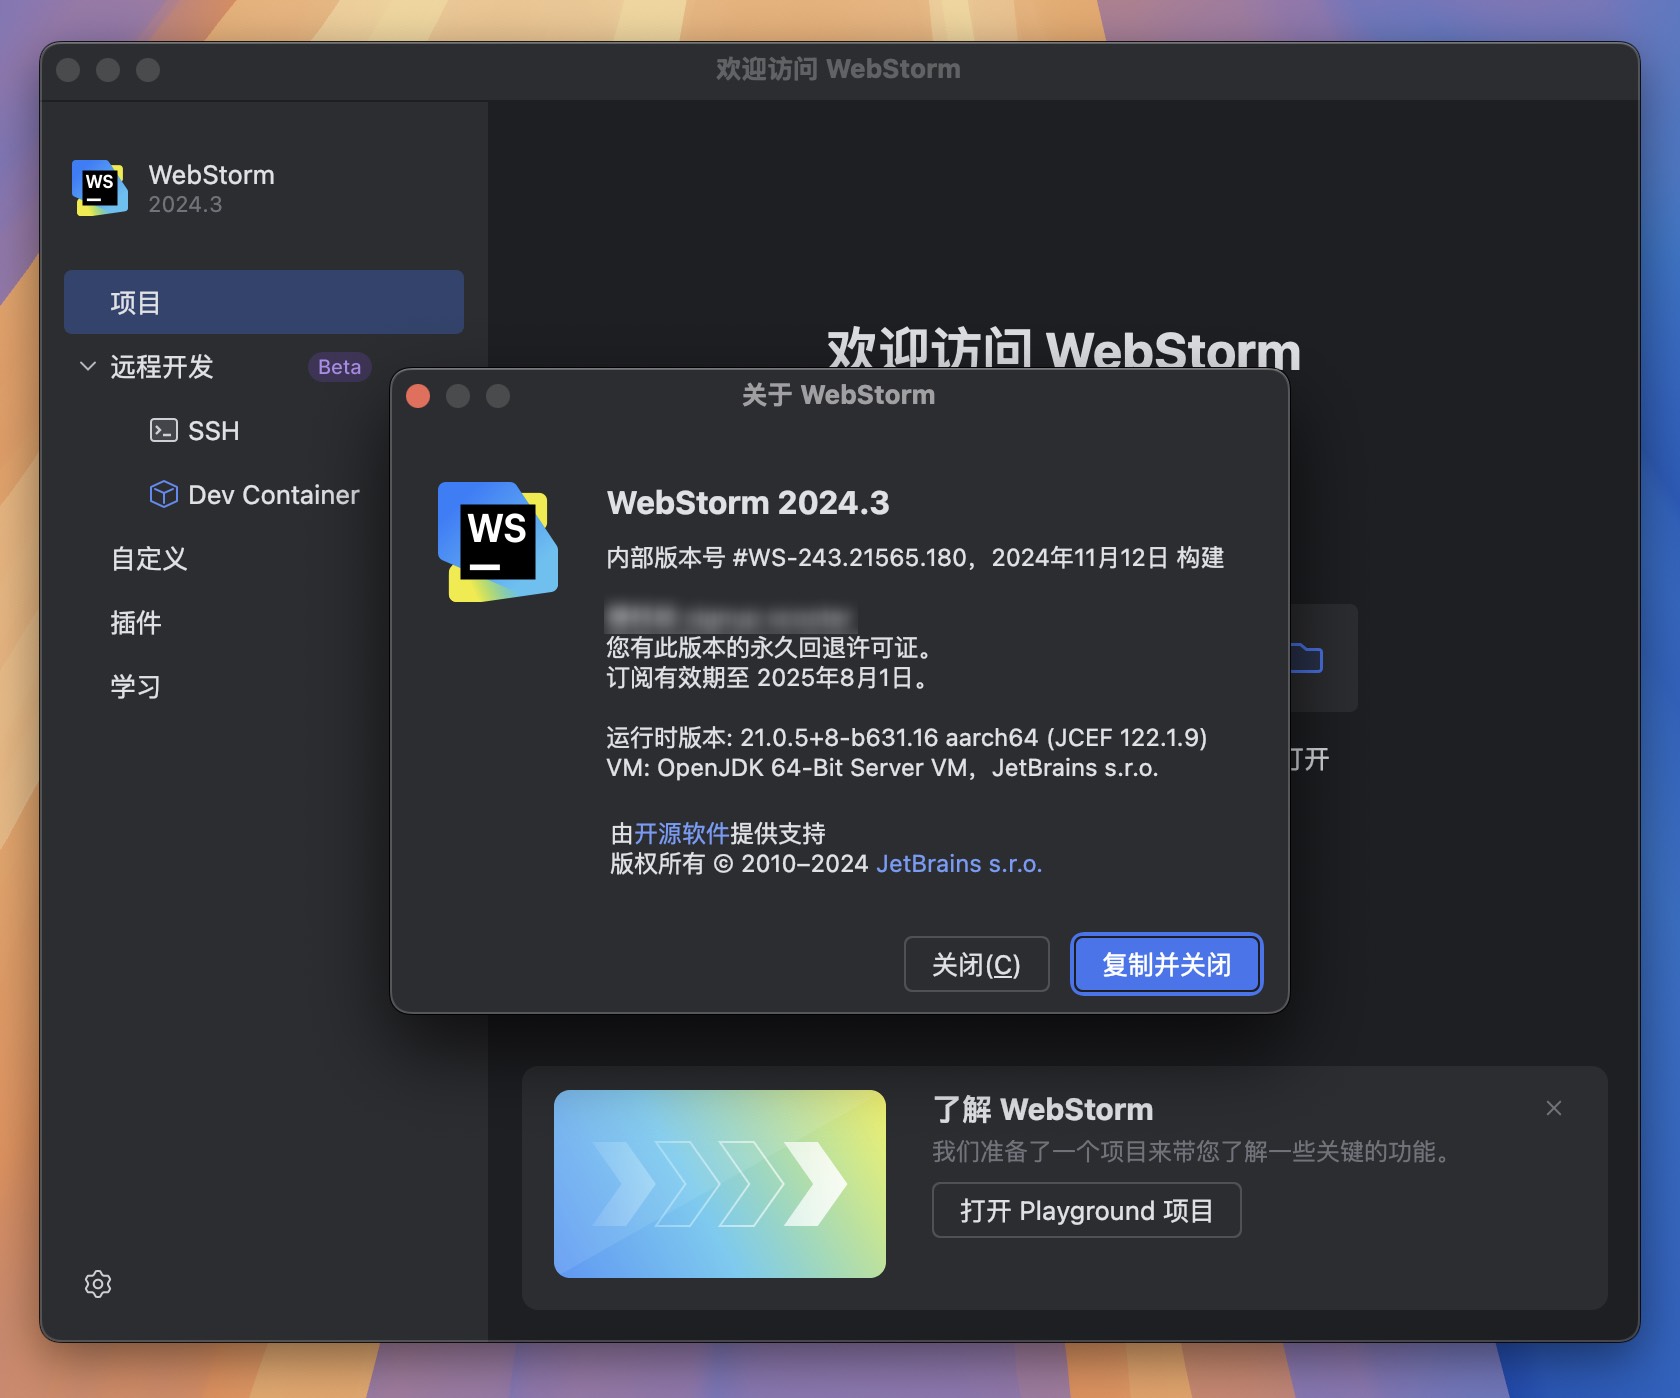Click the large WS logo in About dialog
Viewport: 1680px width, 1398px height.
498,542
